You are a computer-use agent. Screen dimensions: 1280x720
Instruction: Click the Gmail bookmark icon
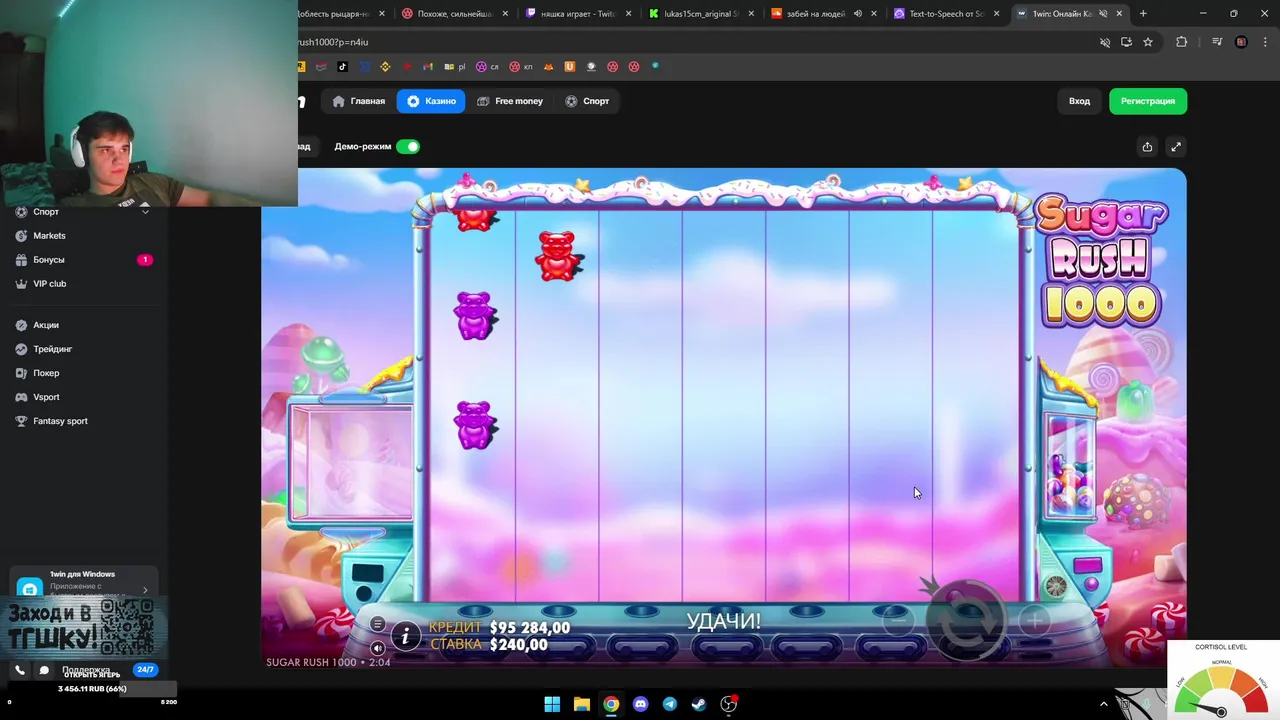(428, 67)
